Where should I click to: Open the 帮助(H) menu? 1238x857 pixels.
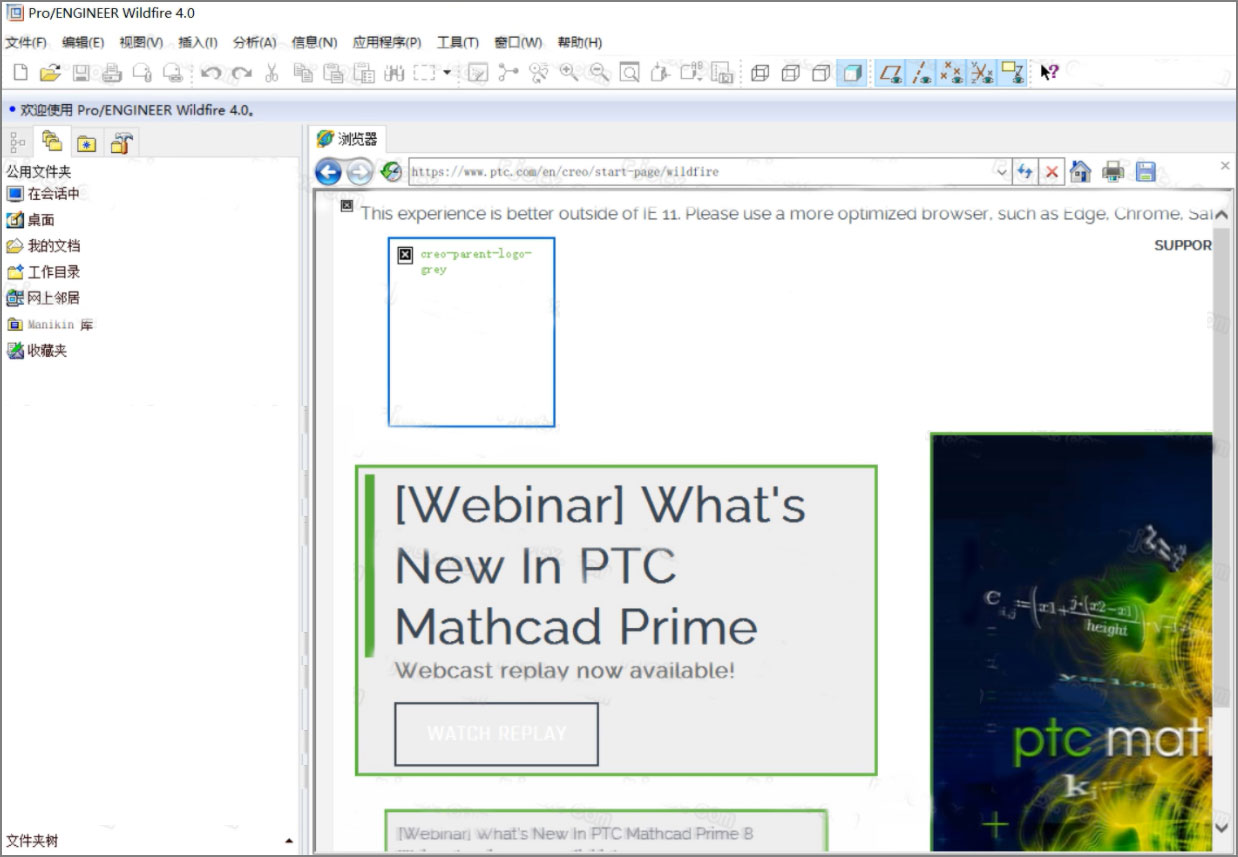pyautogui.click(x=580, y=42)
